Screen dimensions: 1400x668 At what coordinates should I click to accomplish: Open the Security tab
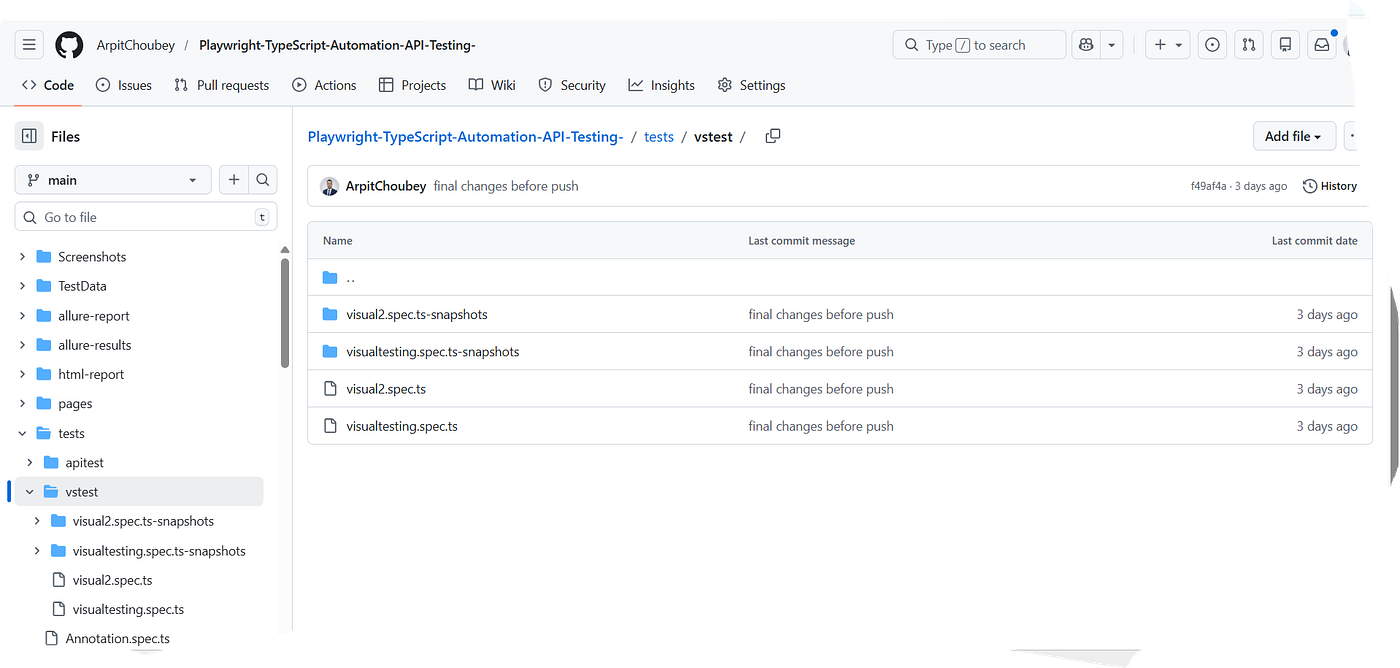pos(572,85)
